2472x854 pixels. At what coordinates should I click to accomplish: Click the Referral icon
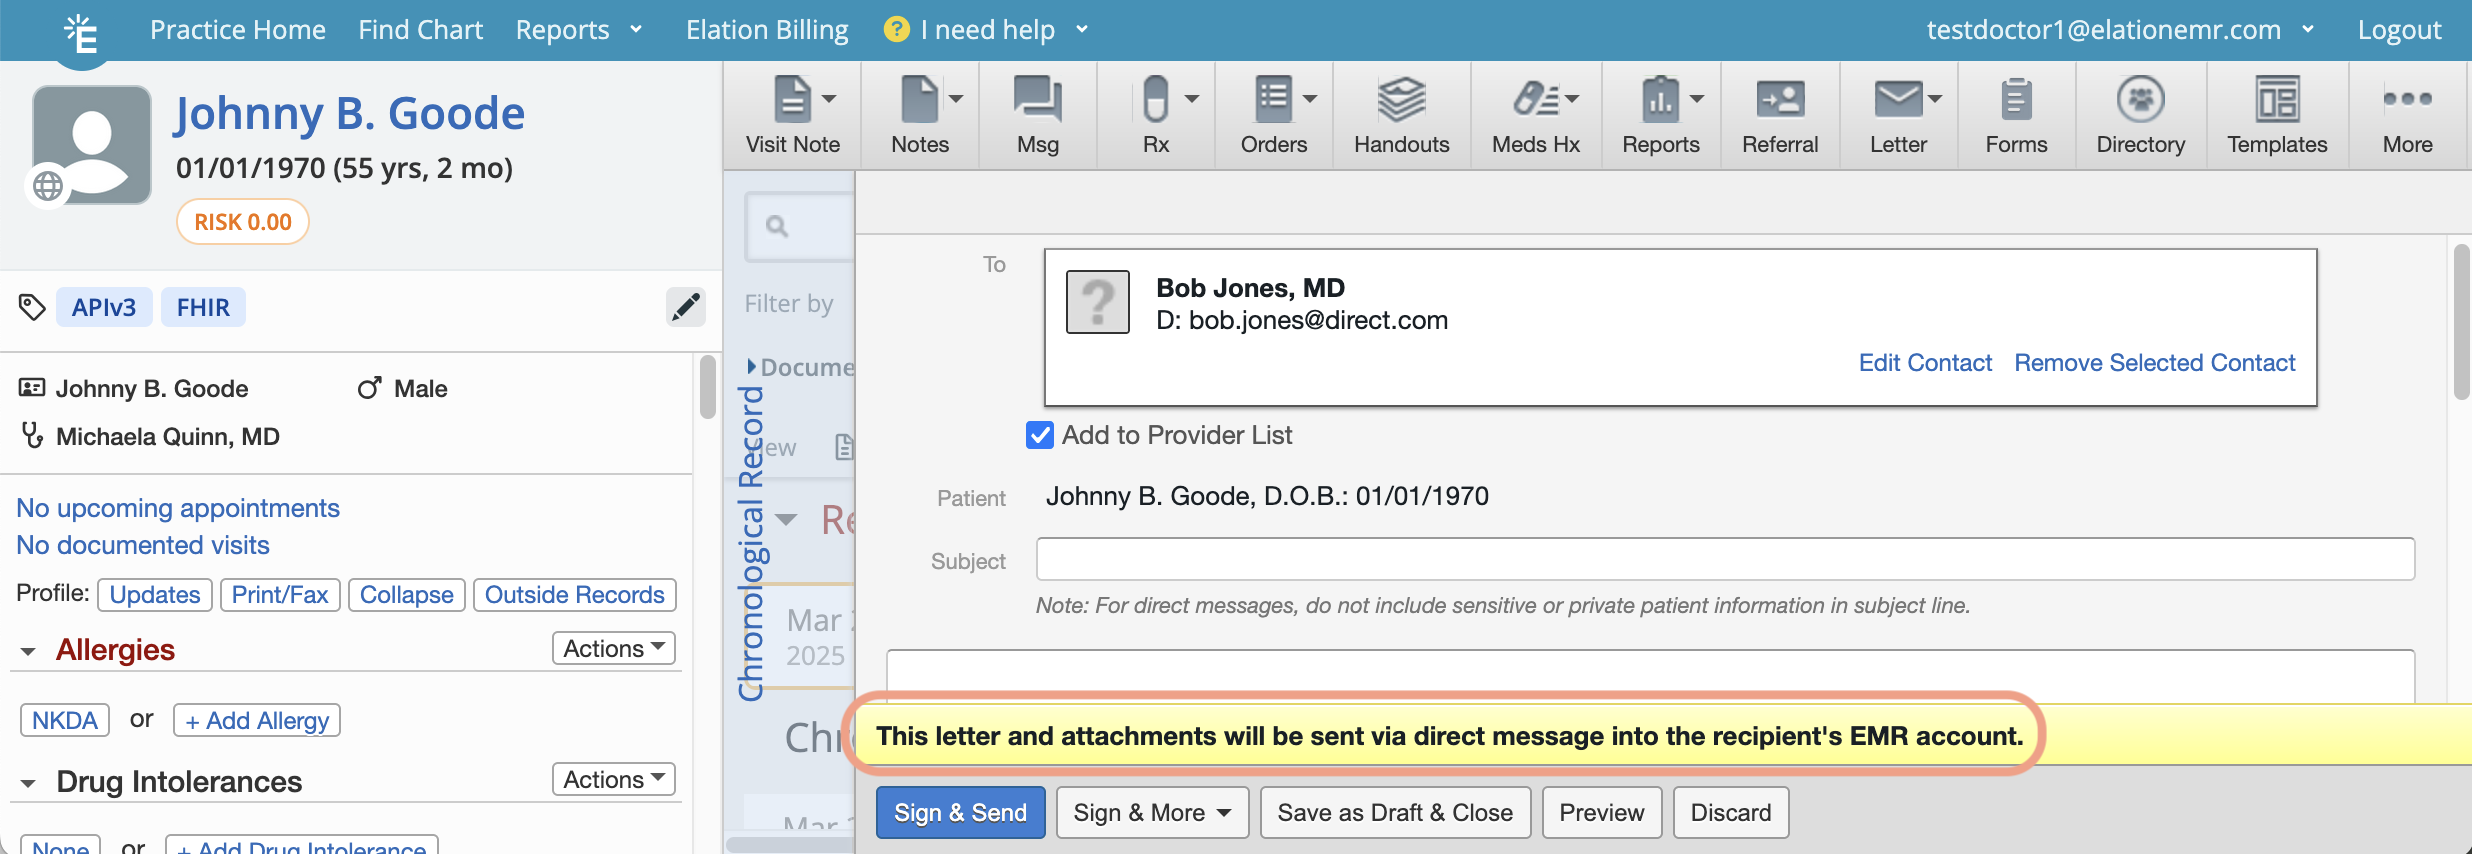pos(1780,99)
